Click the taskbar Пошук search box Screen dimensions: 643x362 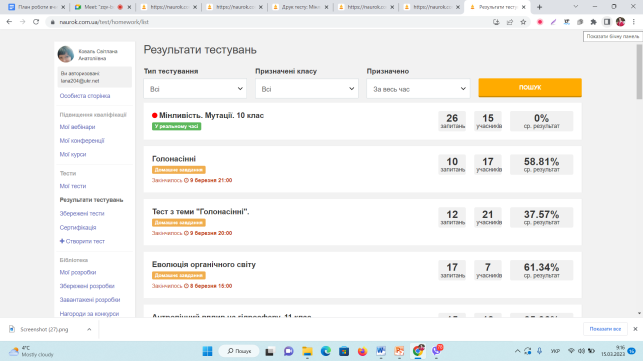(239, 351)
